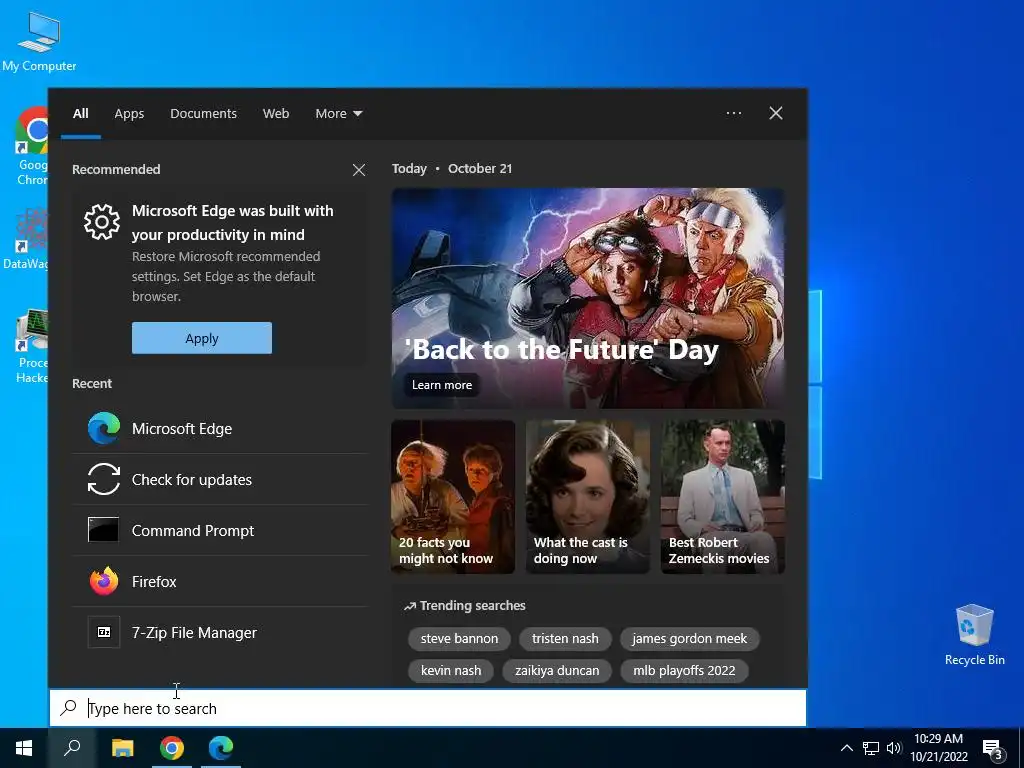Search trending topic tristen nash
This screenshot has width=1024, height=768.
tap(565, 639)
